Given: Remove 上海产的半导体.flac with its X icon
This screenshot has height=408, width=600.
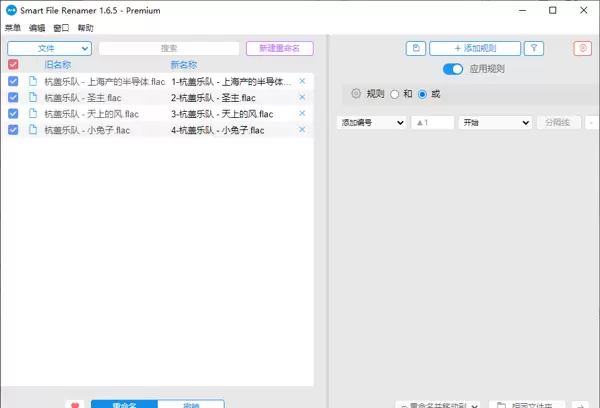Looking at the screenshot, I should point(302,81).
